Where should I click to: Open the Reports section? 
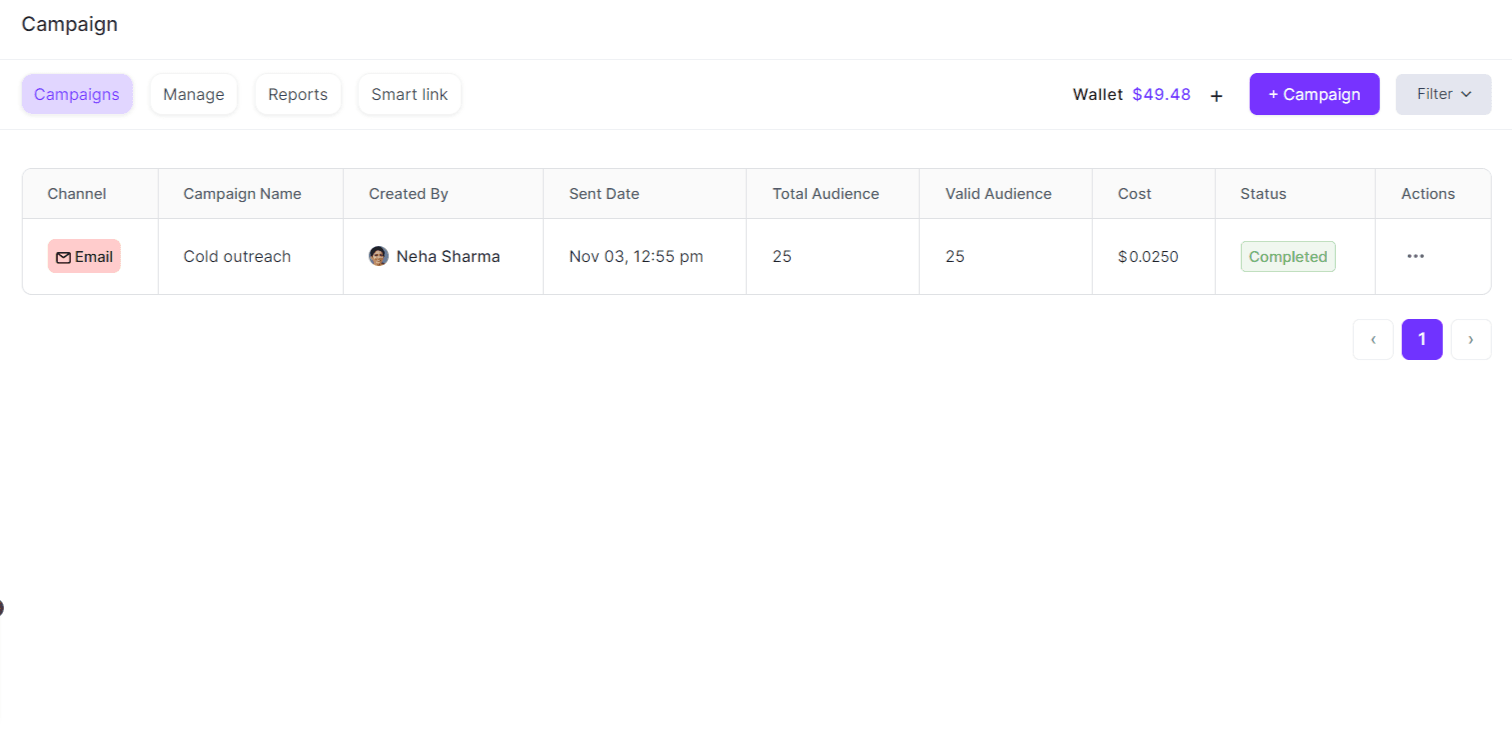click(297, 94)
